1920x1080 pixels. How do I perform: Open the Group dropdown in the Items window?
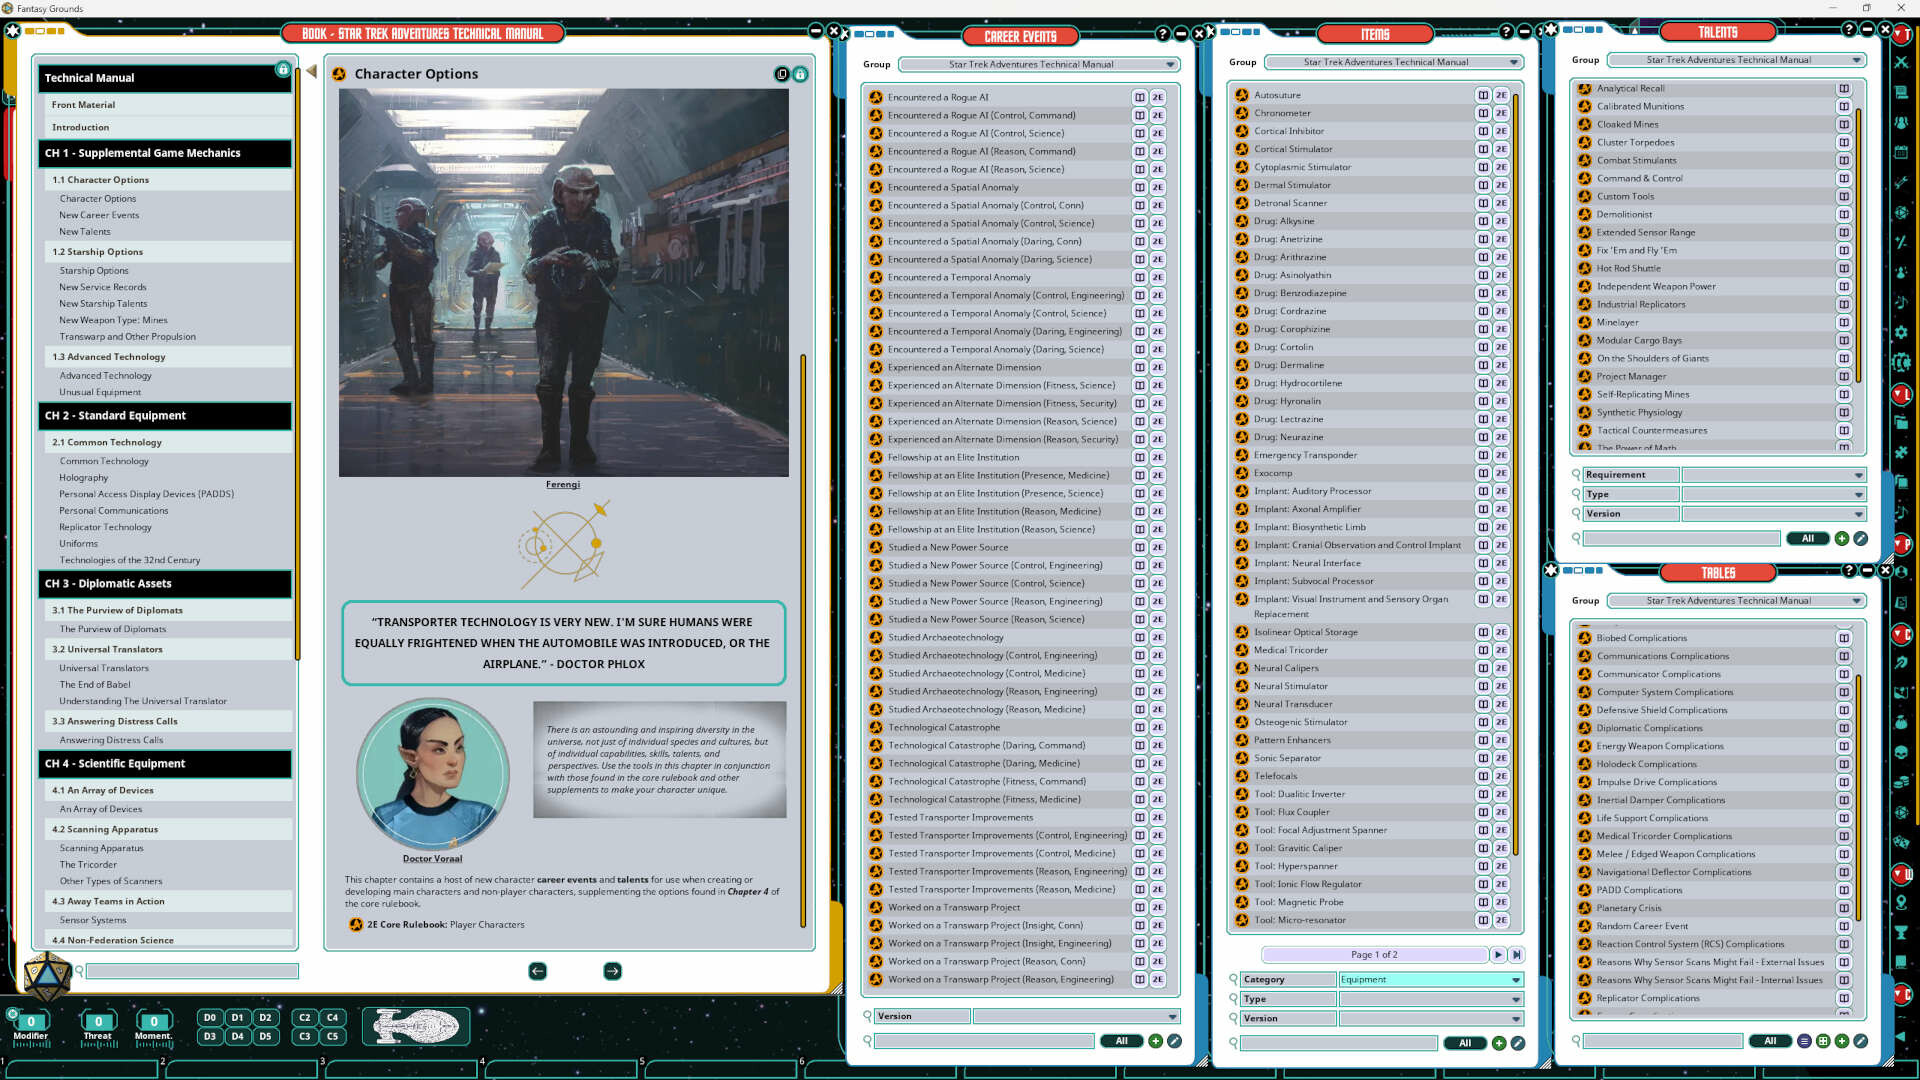coord(1394,61)
